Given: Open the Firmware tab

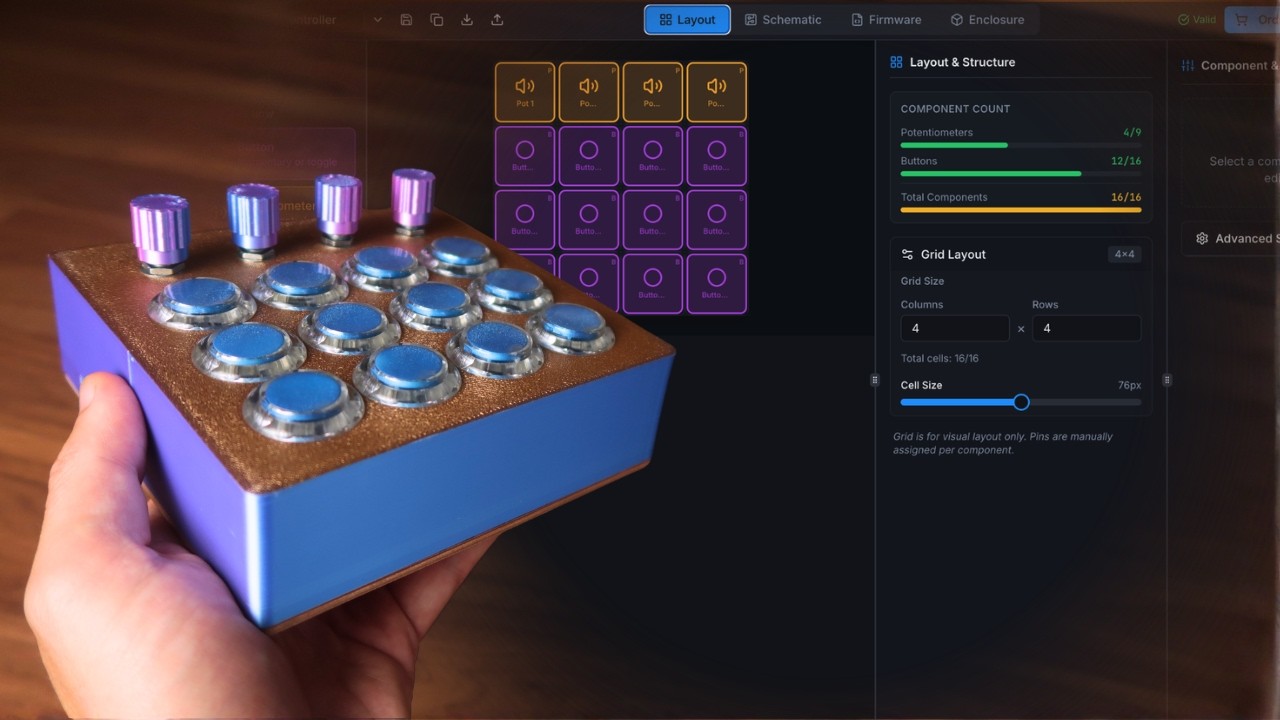Looking at the screenshot, I should click(x=886, y=19).
